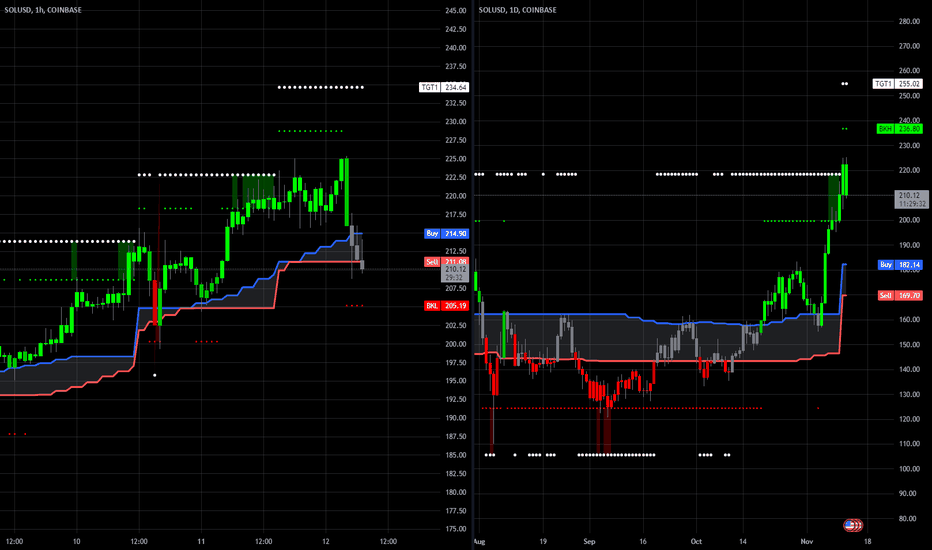Click 245.00 on the 1h price axis
This screenshot has height=550, width=932.
tap(455, 11)
